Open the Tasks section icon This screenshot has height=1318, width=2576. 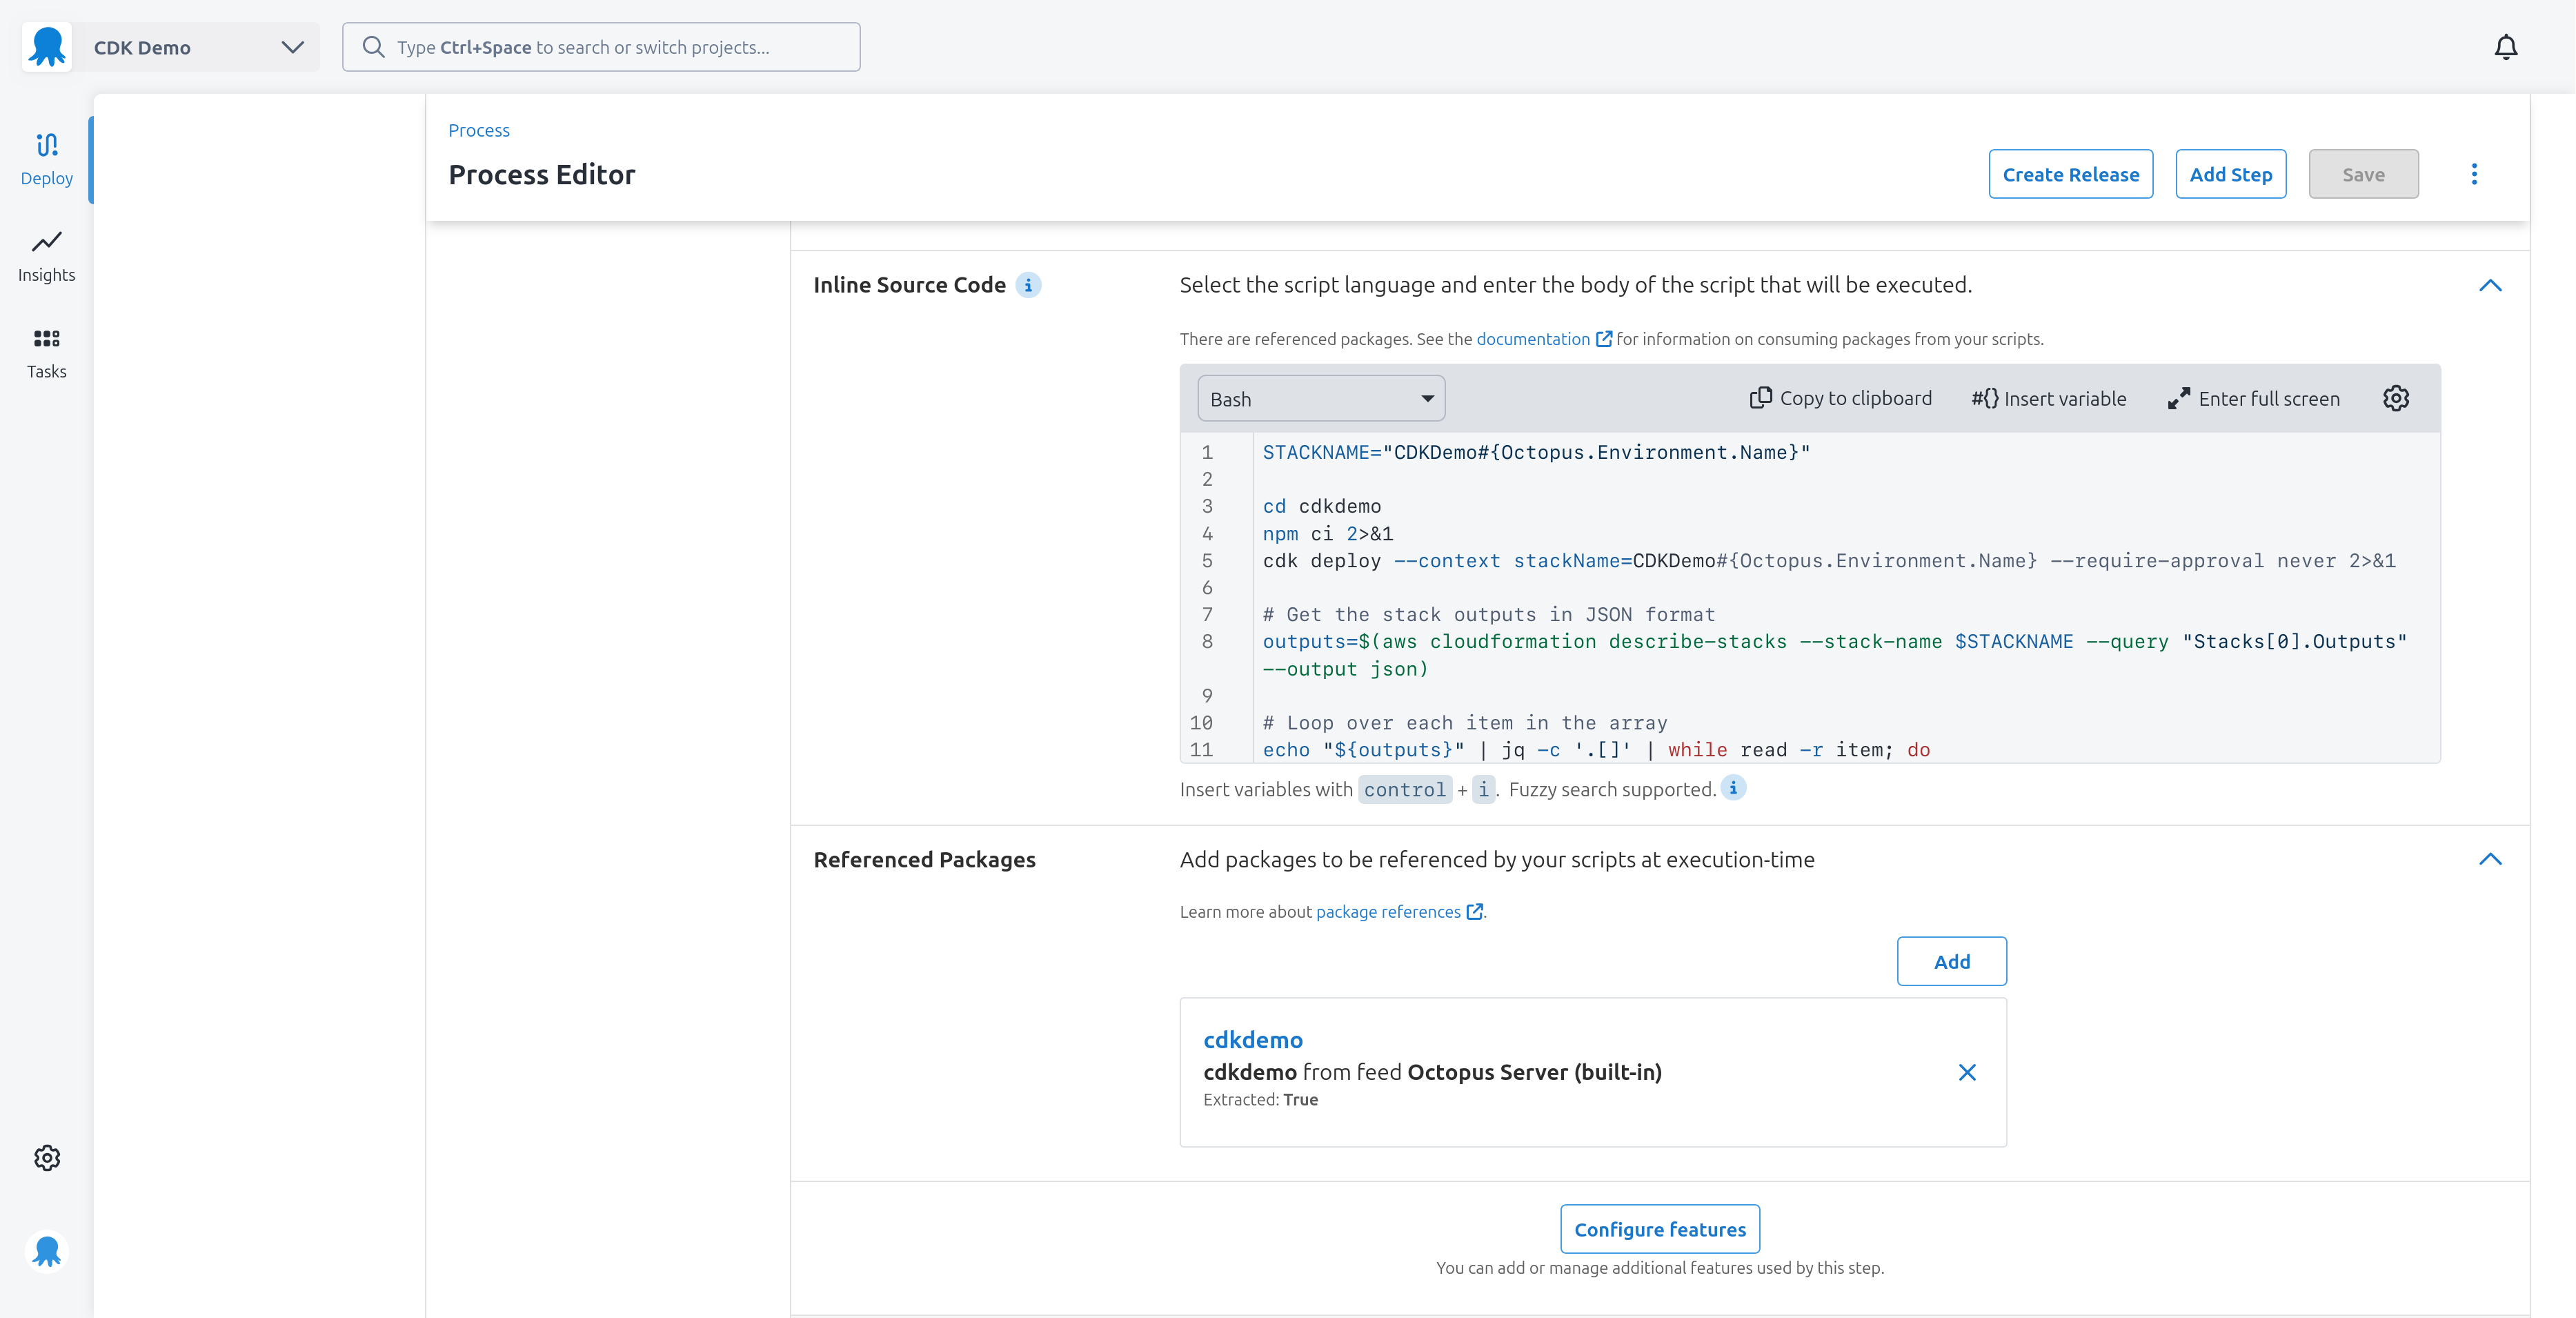pyautogui.click(x=46, y=352)
